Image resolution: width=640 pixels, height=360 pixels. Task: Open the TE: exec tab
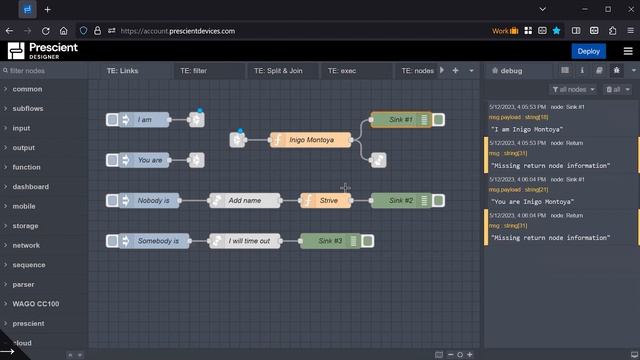click(x=342, y=71)
